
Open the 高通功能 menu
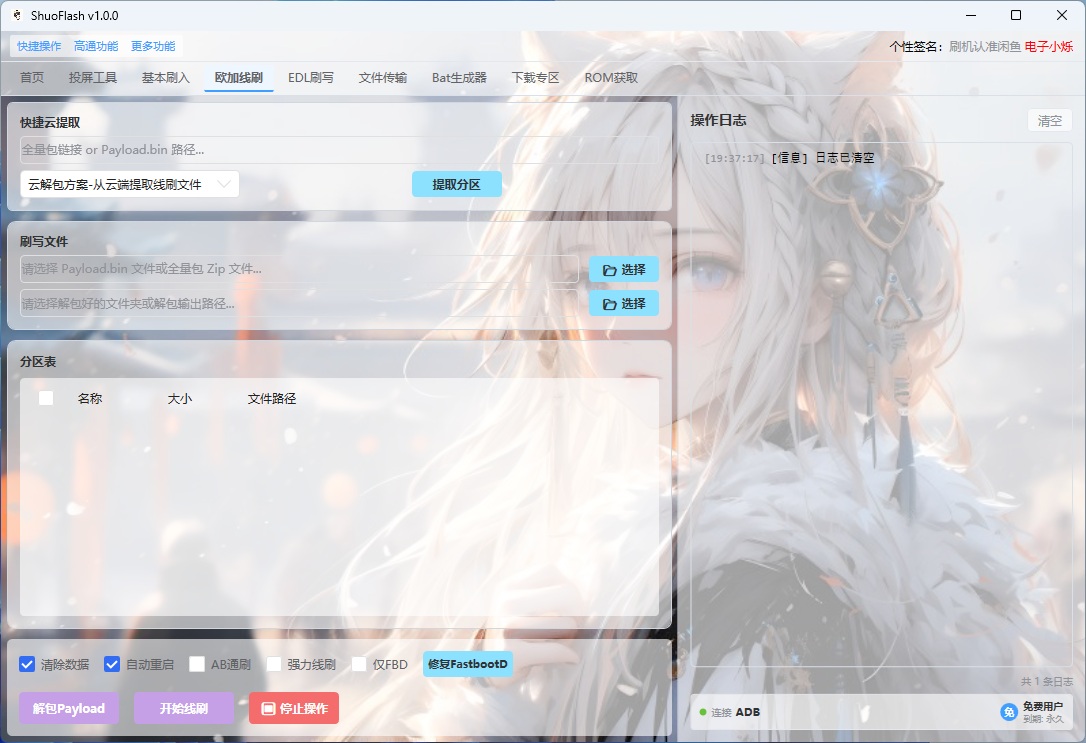96,46
